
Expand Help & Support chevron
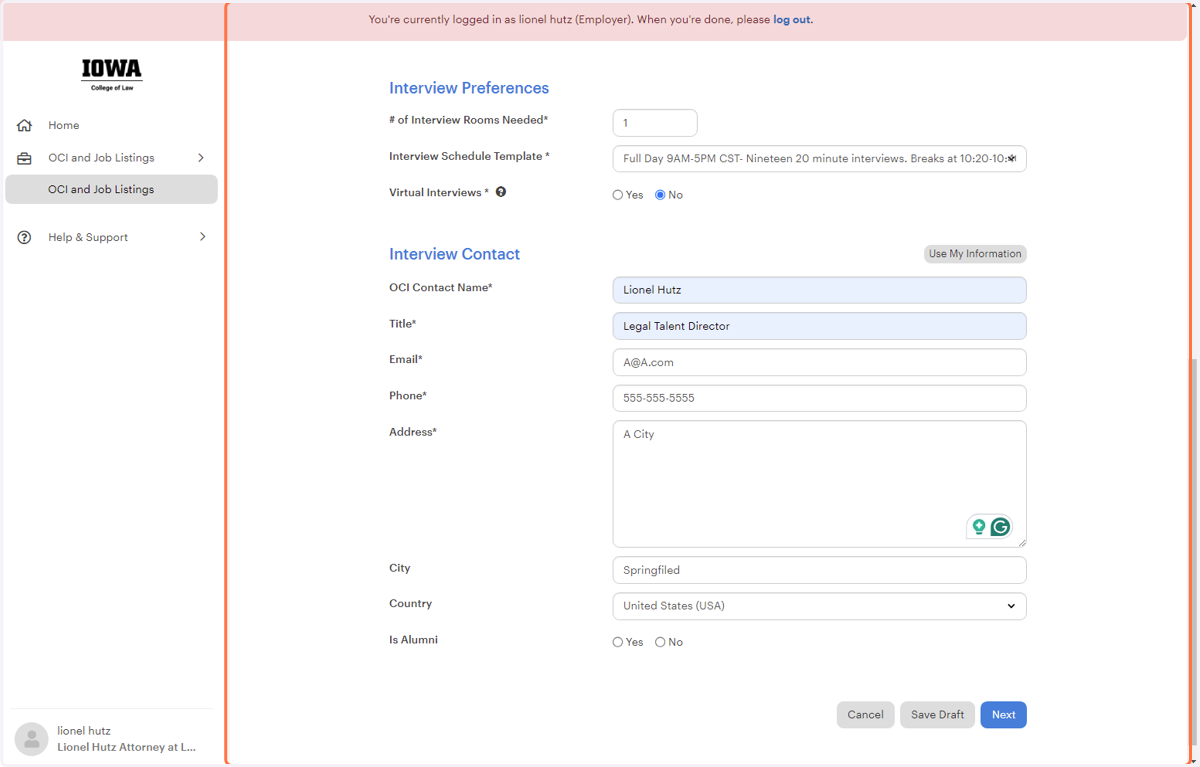pyautogui.click(x=201, y=237)
